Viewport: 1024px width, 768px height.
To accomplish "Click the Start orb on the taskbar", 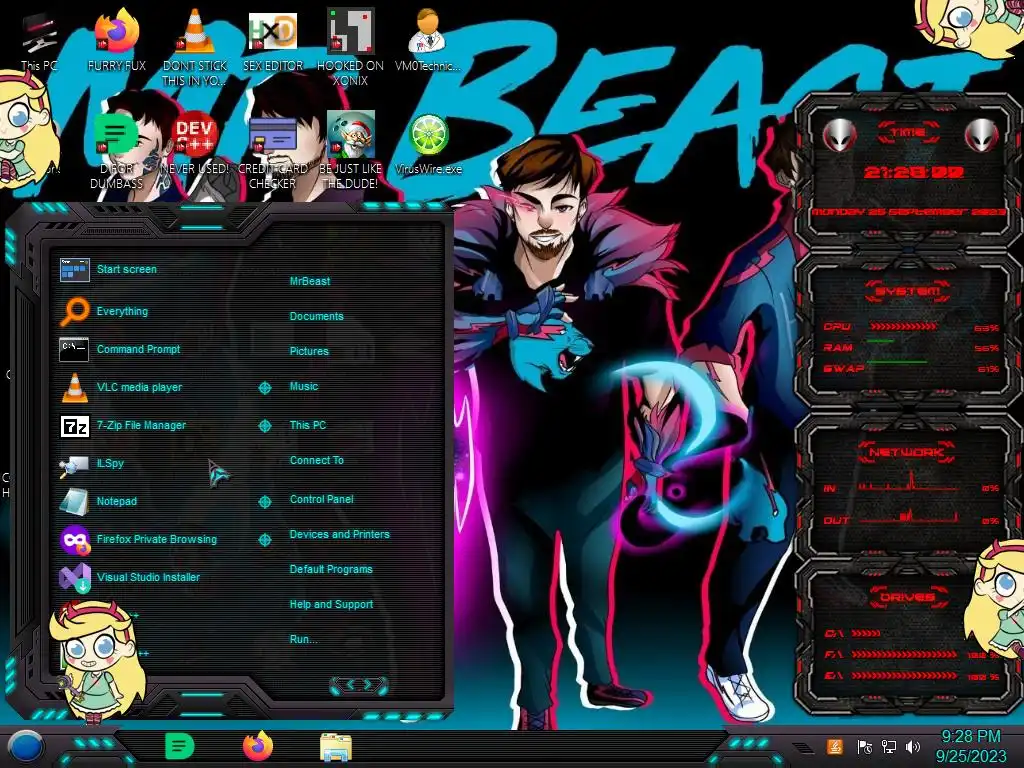I will point(25,747).
